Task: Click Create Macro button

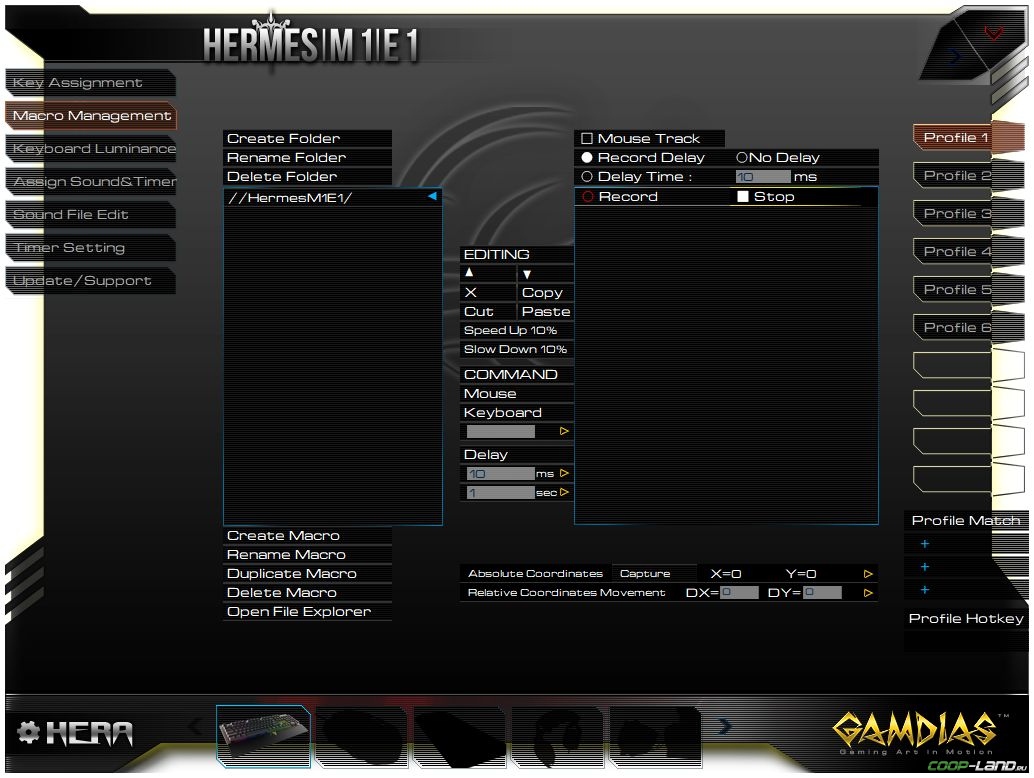Action: [x=307, y=536]
